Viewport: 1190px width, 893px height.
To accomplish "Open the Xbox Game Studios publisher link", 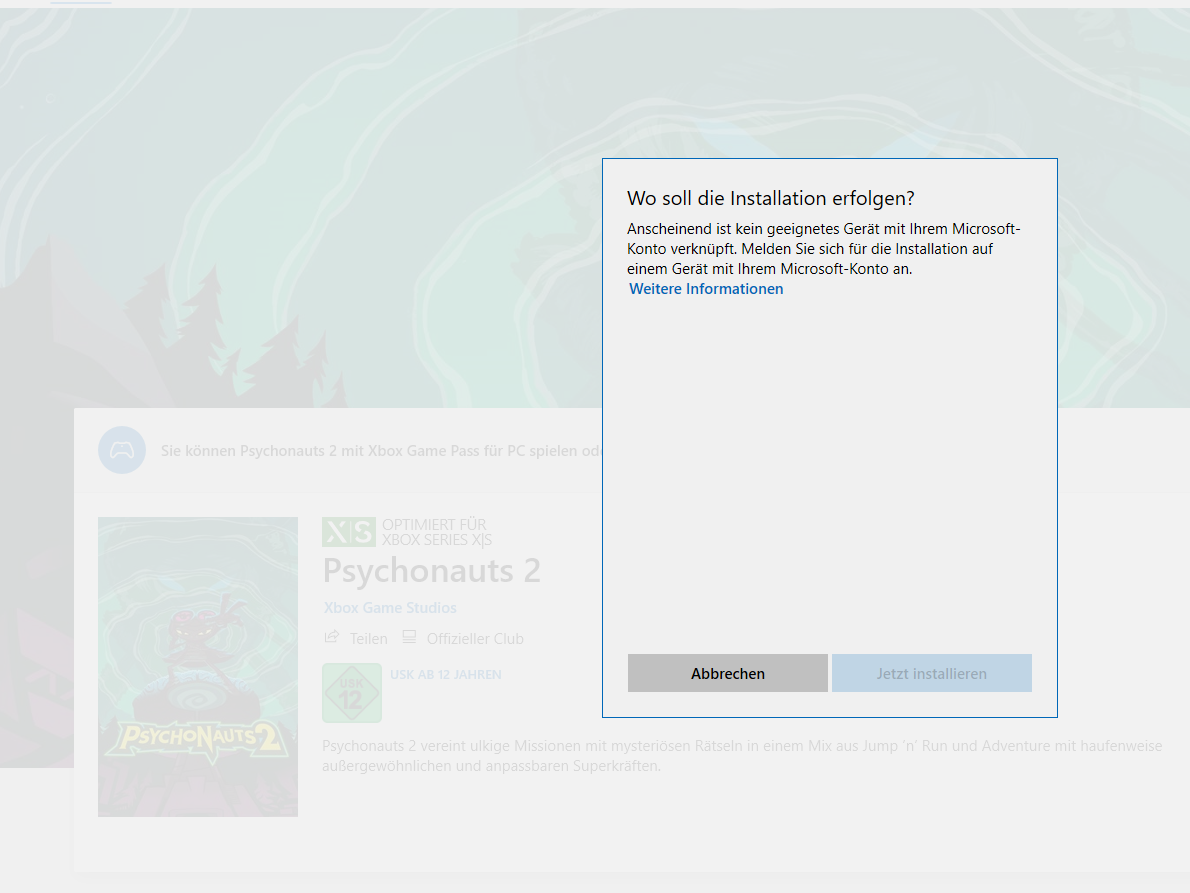I will pyautogui.click(x=390, y=608).
